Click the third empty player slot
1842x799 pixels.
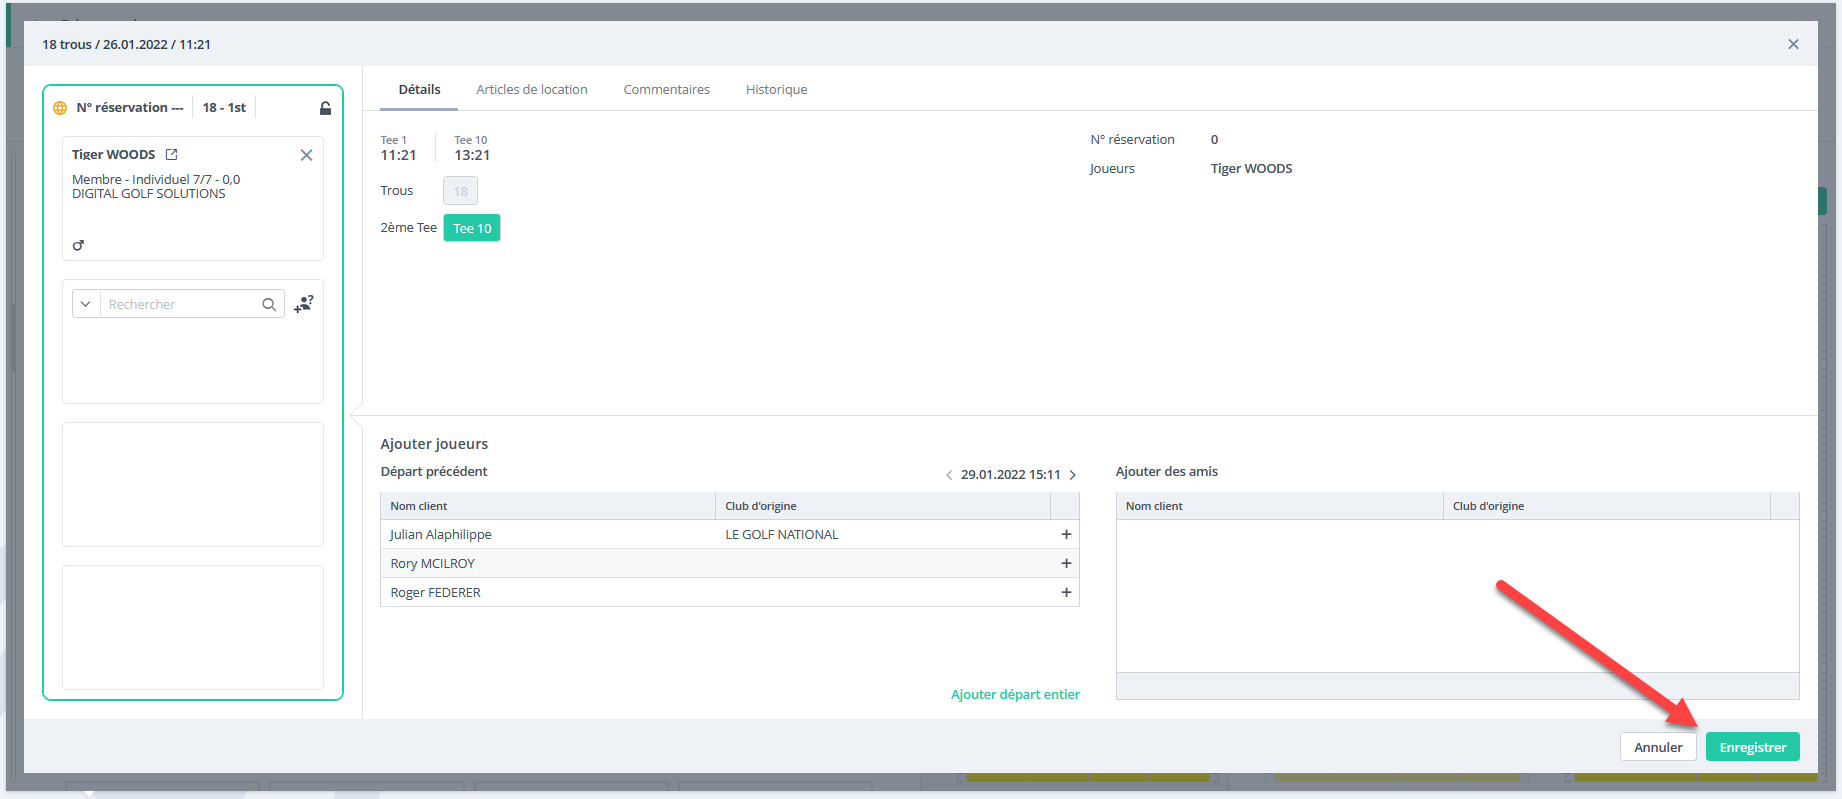(x=193, y=484)
